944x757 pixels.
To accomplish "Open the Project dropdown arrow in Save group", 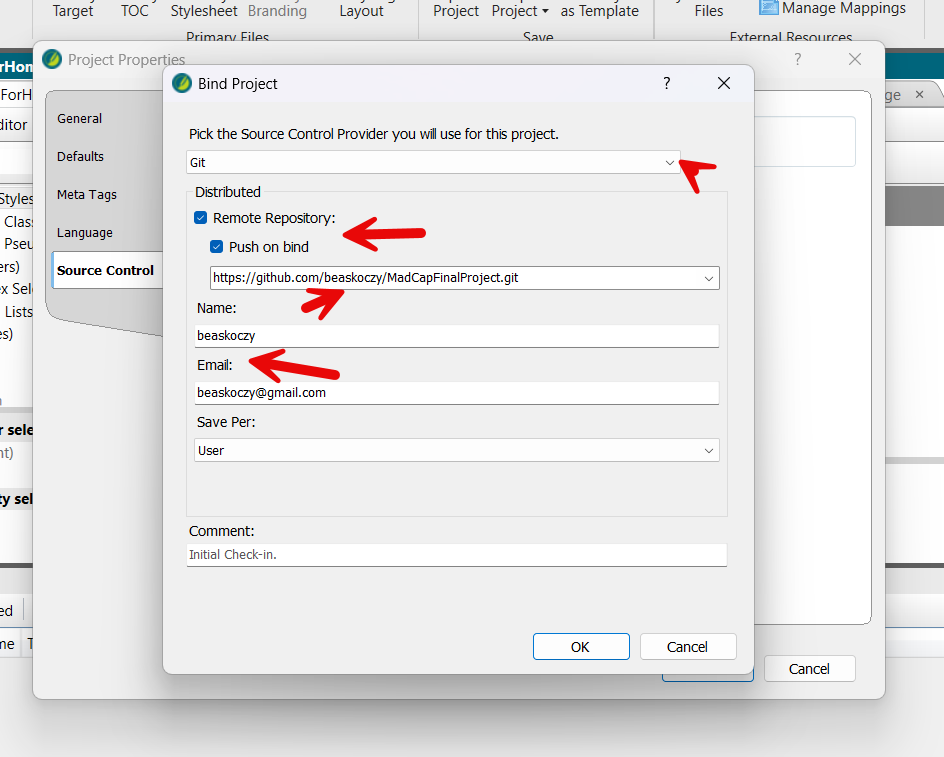I will tap(545, 11).
